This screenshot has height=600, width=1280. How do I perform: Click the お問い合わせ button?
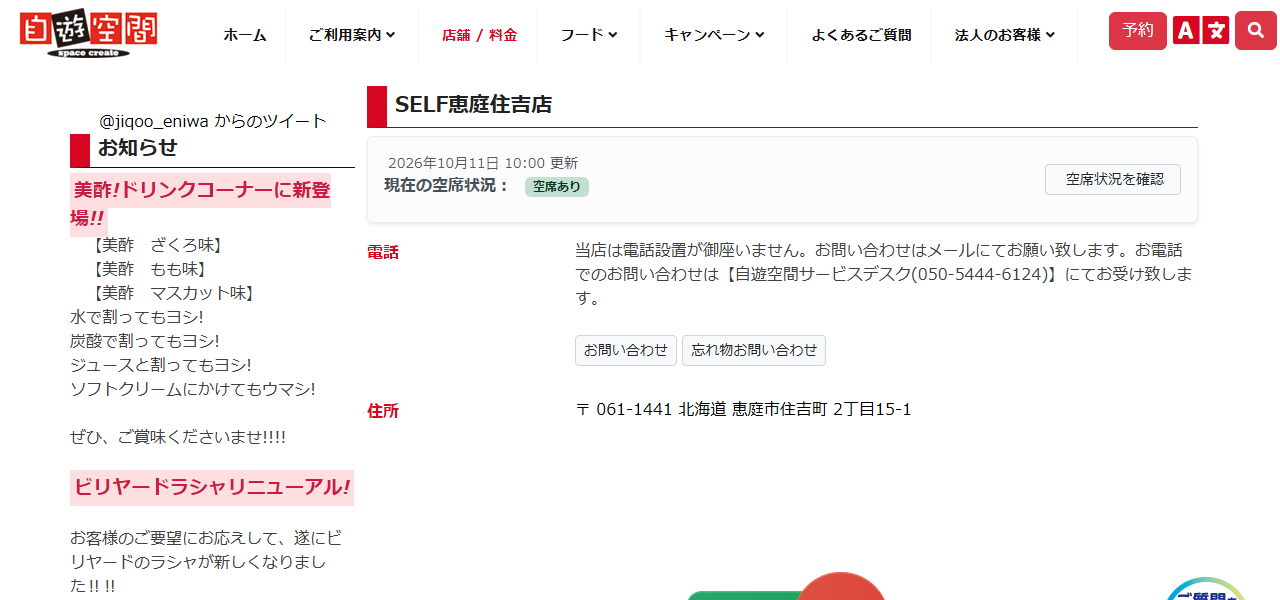click(x=626, y=350)
